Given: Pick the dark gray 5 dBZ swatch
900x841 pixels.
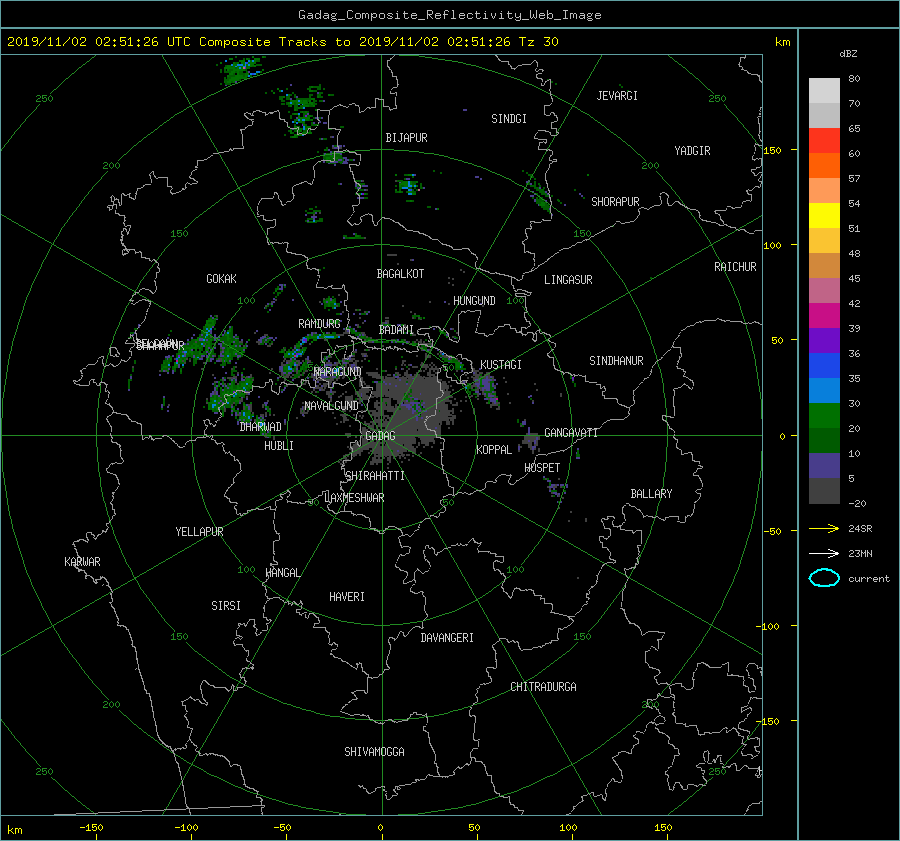Looking at the screenshot, I should click(x=824, y=490).
